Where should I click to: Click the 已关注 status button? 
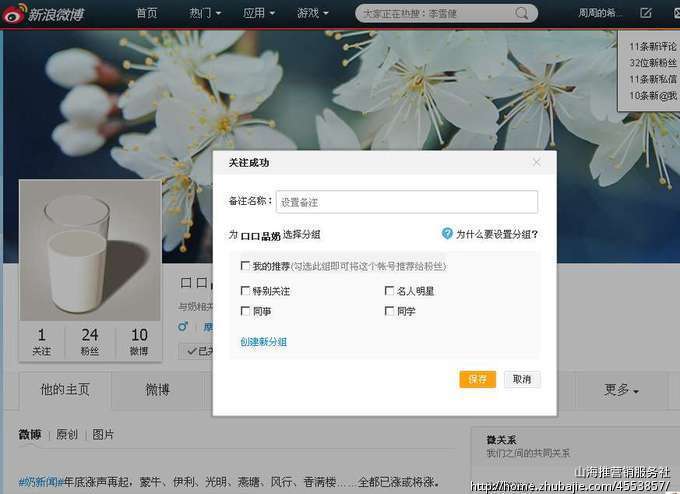tap(196, 351)
